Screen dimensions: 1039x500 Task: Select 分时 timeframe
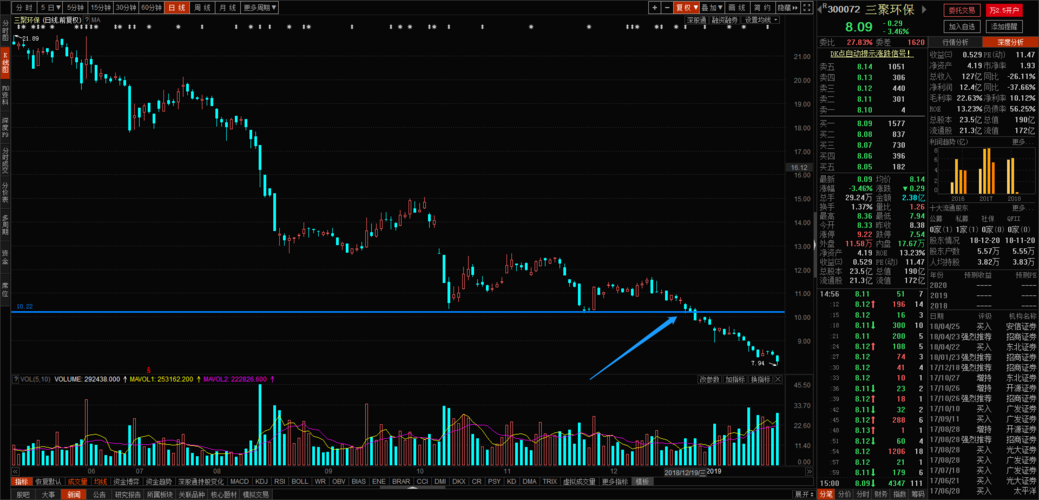point(25,7)
